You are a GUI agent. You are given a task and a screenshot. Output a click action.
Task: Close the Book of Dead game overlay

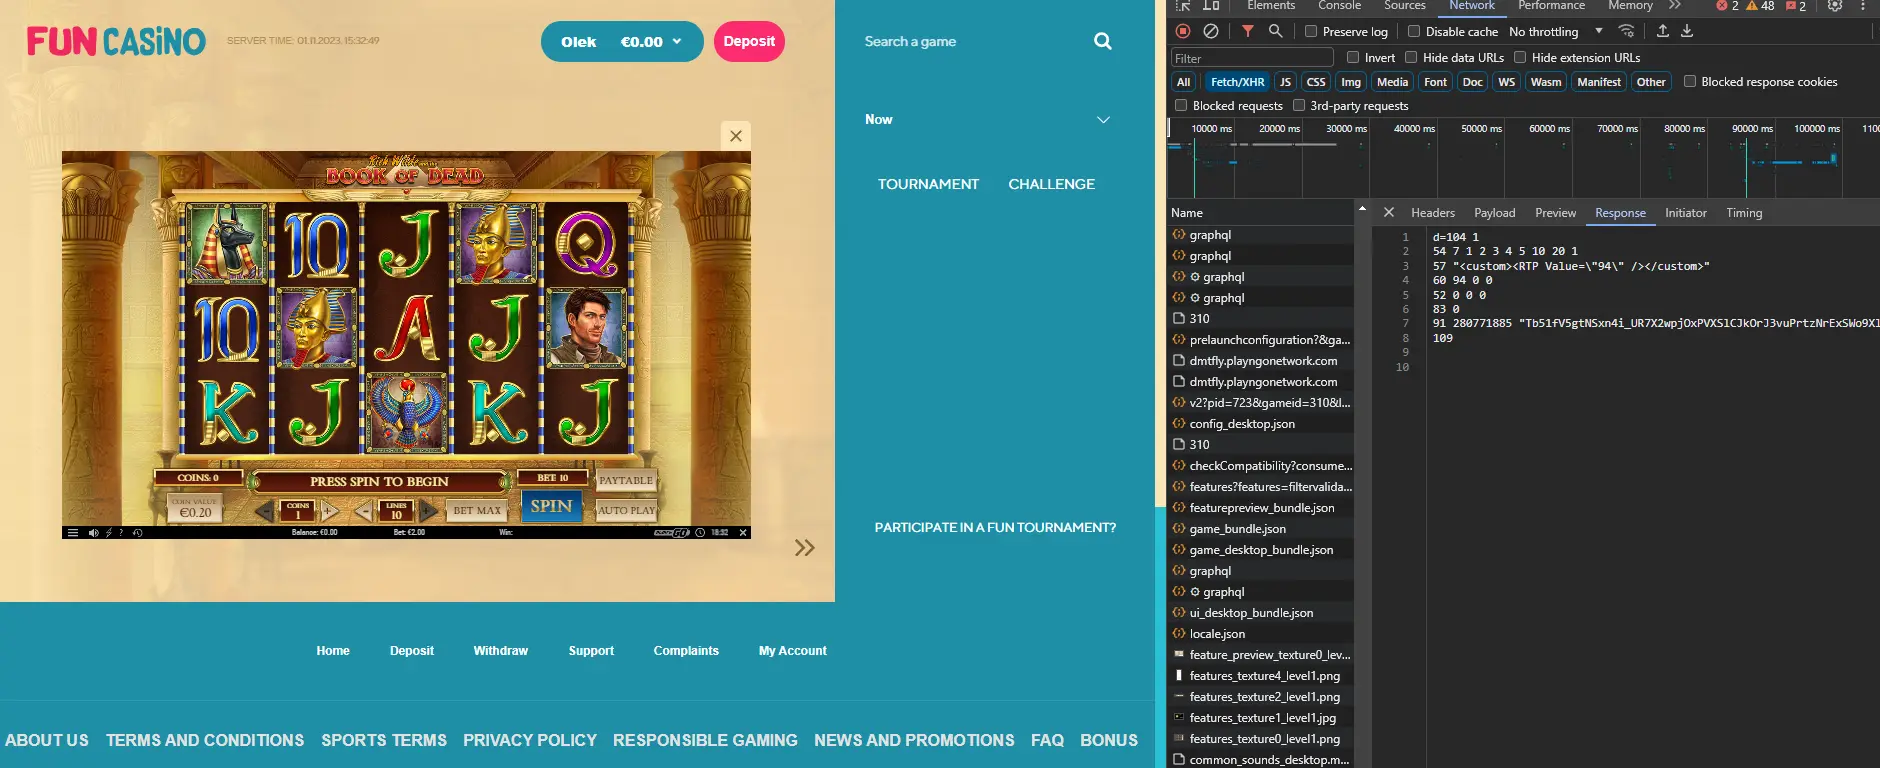(x=736, y=136)
